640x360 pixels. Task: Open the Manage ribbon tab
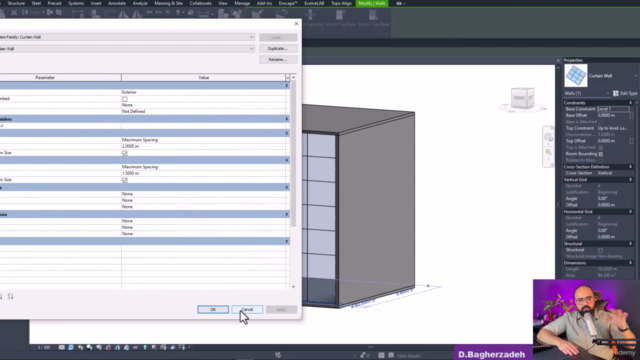(242, 3)
